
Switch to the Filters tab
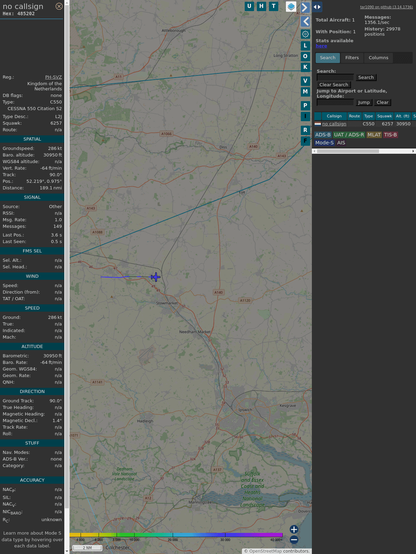(352, 58)
